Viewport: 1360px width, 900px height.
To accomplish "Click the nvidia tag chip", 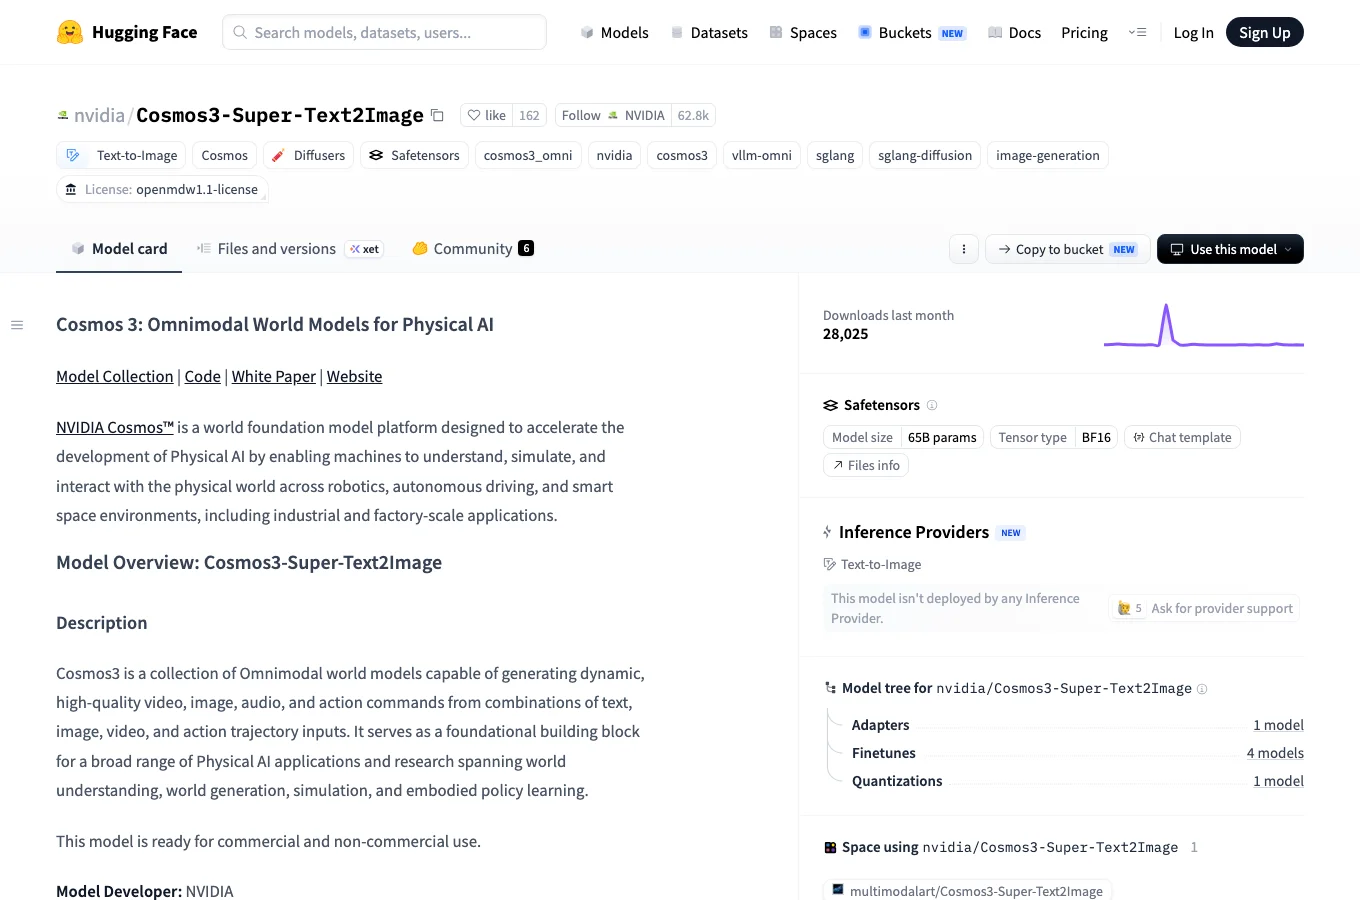I will coord(614,156).
